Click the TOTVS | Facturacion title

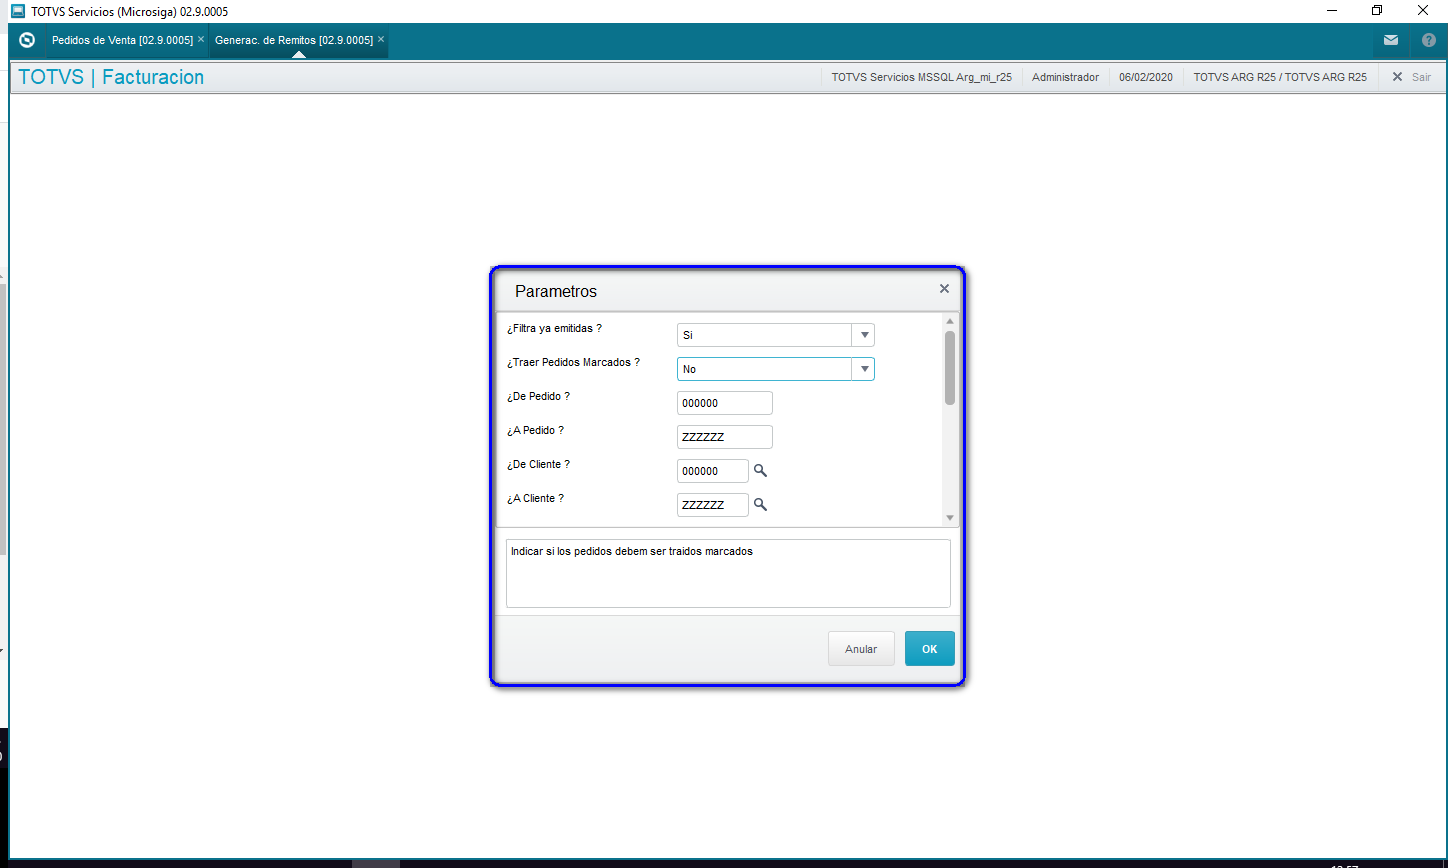coord(111,77)
